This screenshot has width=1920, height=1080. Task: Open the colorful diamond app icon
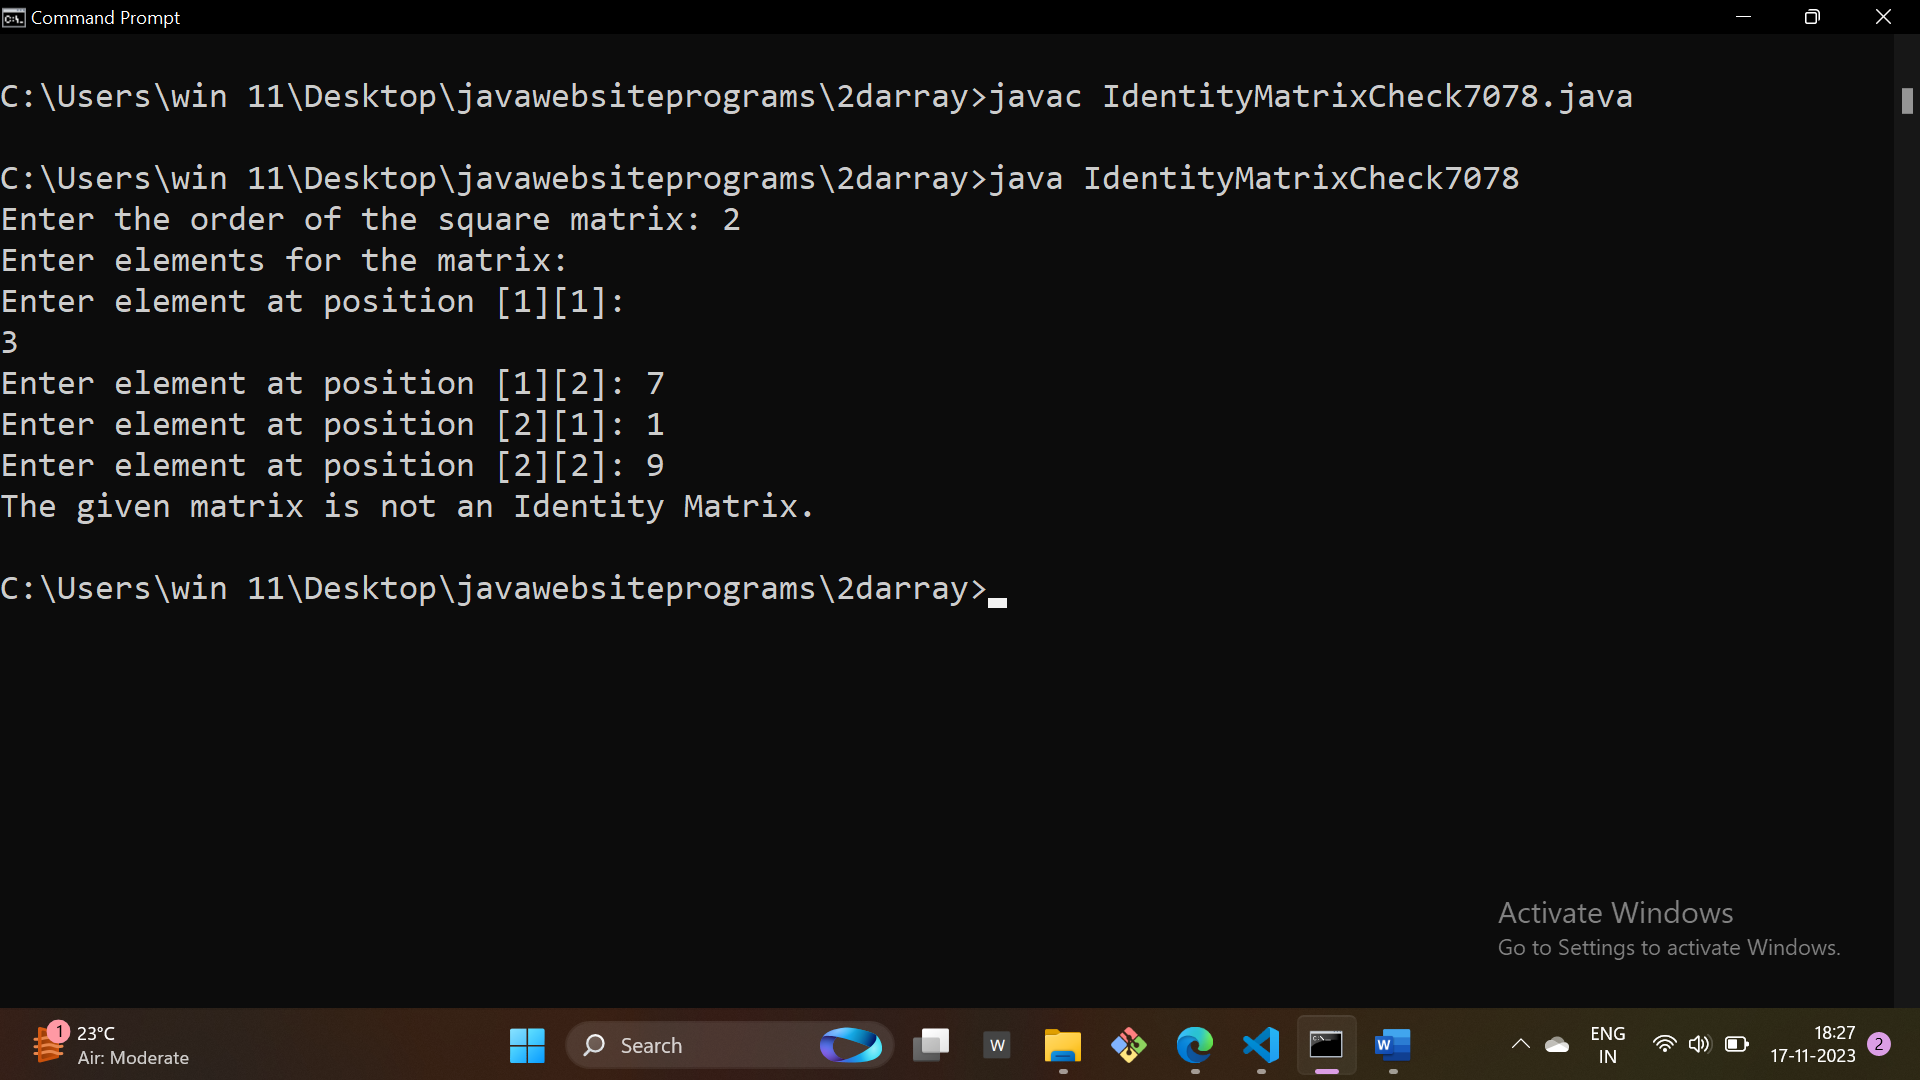[x=1128, y=1045]
